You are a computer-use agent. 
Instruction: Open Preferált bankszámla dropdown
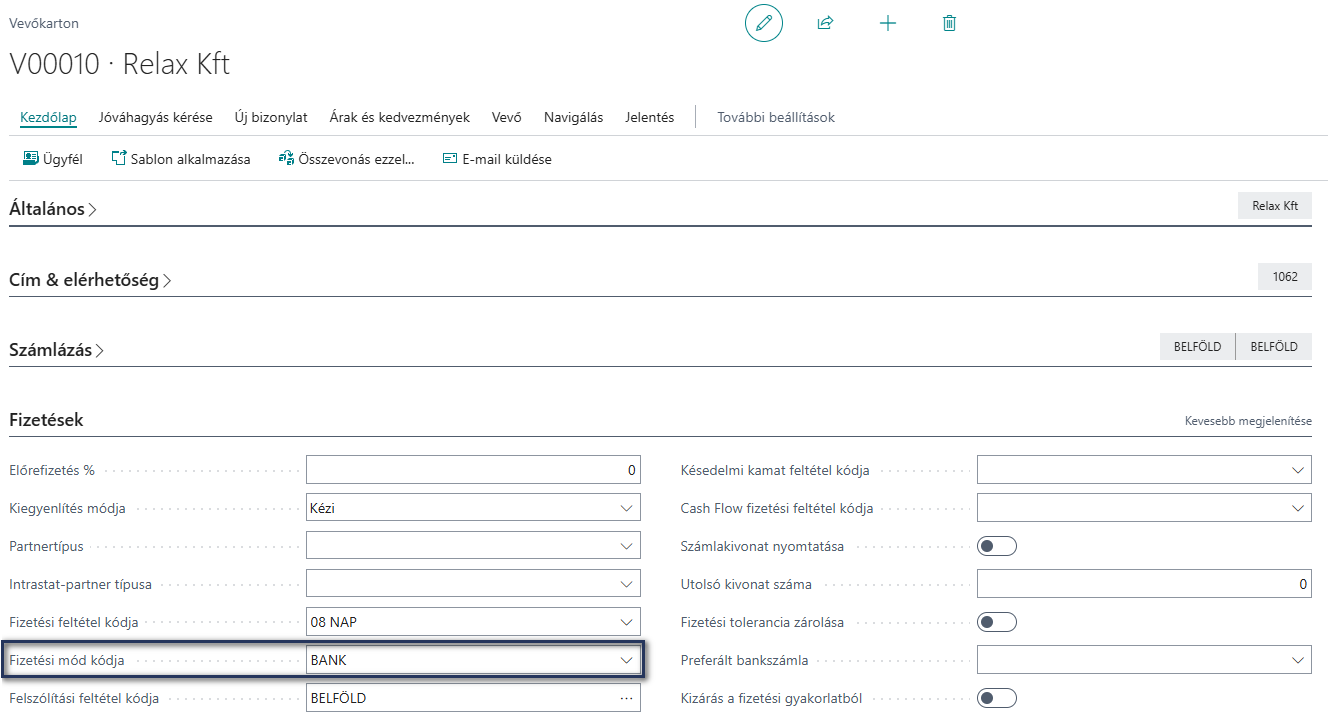(x=1298, y=660)
